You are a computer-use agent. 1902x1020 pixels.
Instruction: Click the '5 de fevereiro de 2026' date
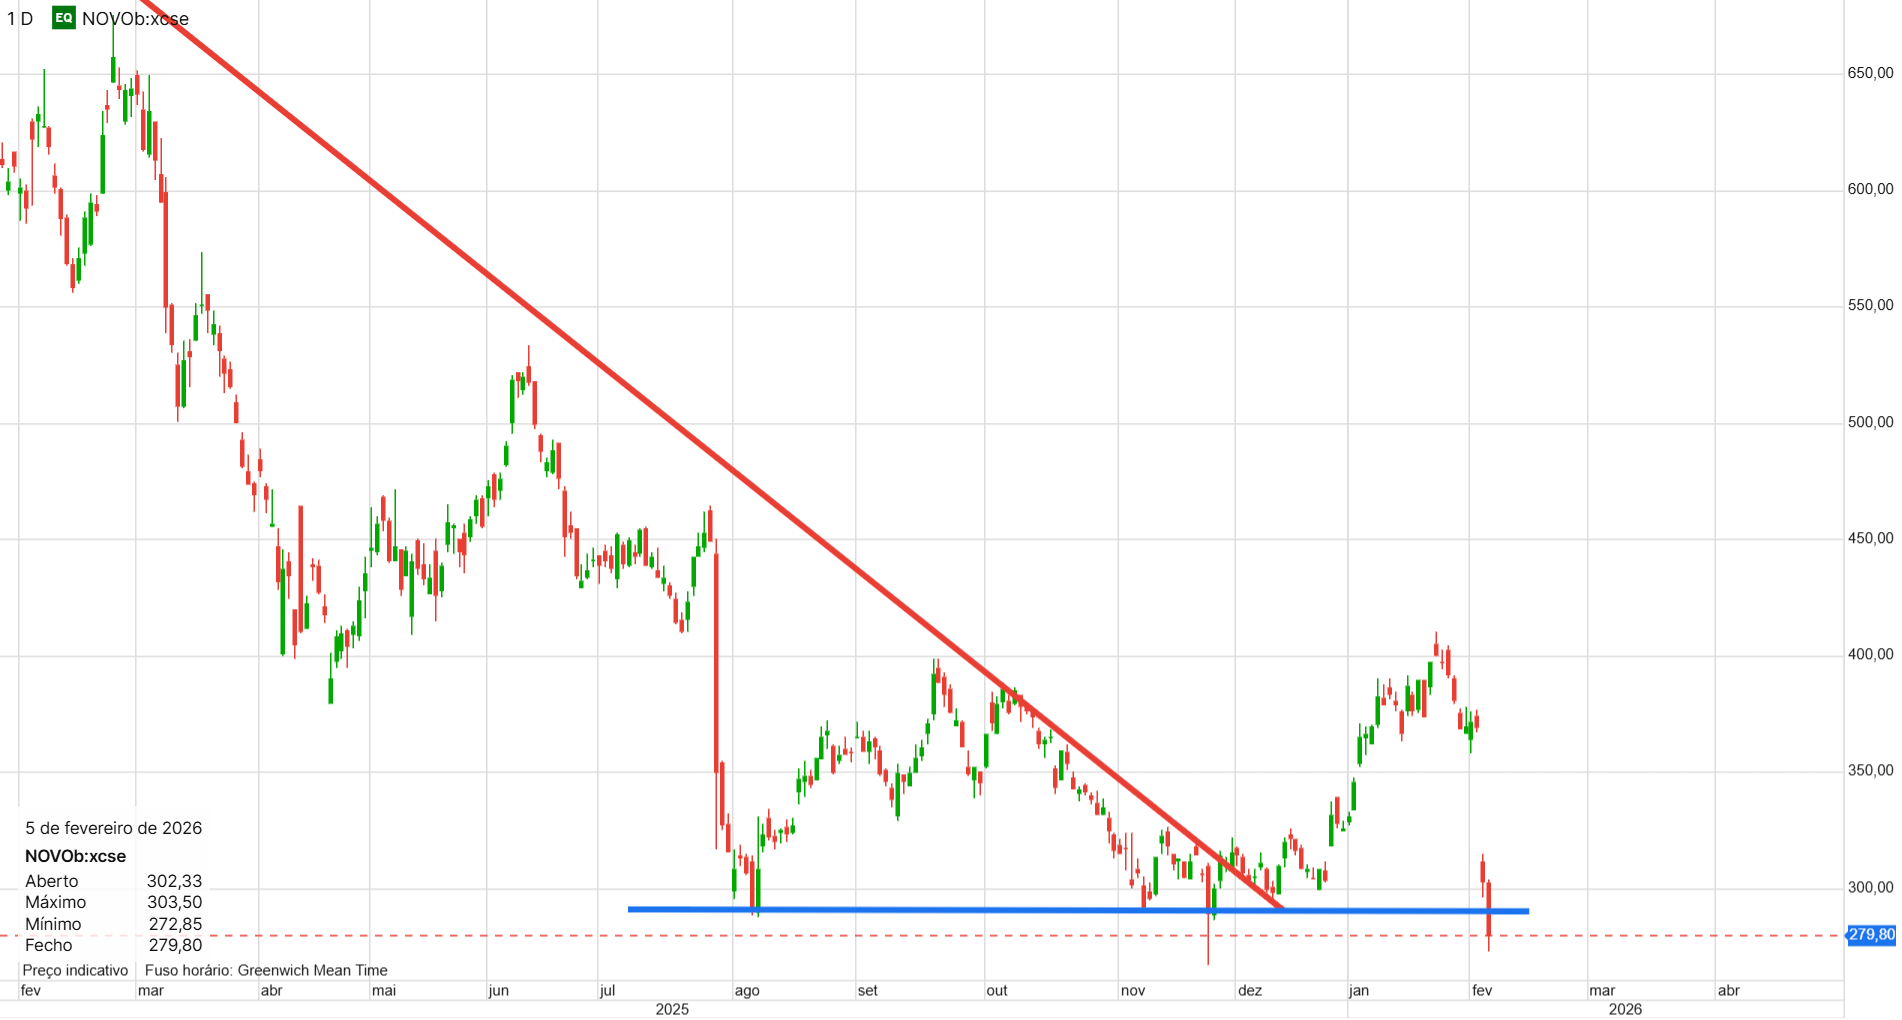(x=114, y=828)
